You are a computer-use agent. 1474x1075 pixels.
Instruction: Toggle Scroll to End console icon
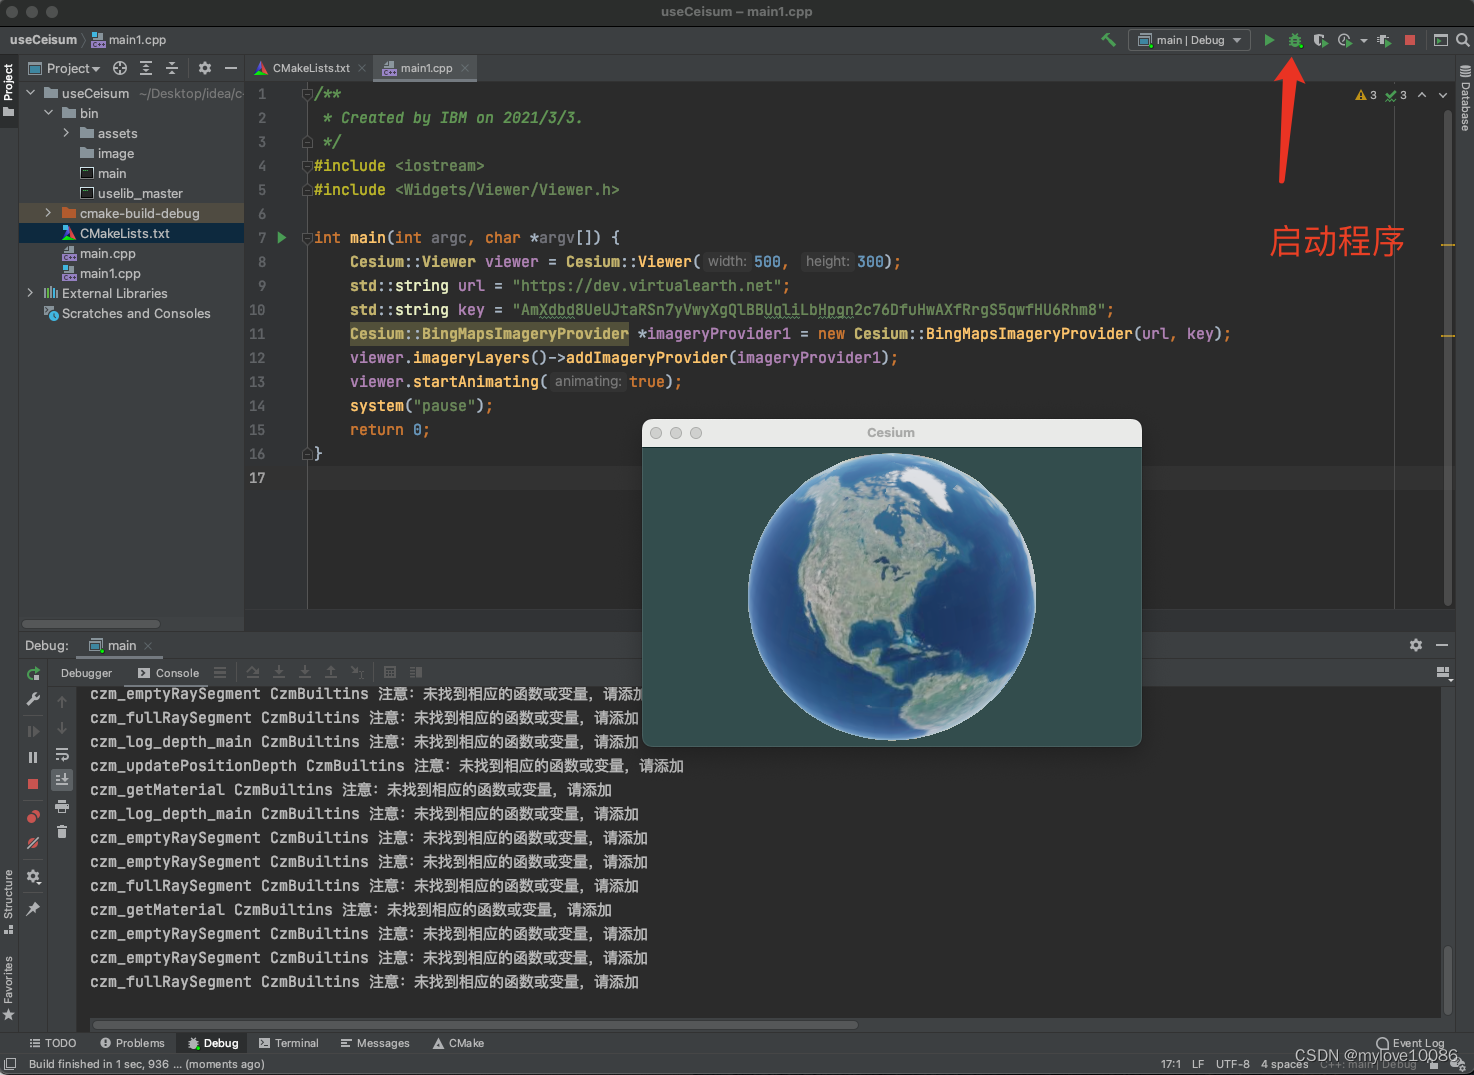point(62,779)
